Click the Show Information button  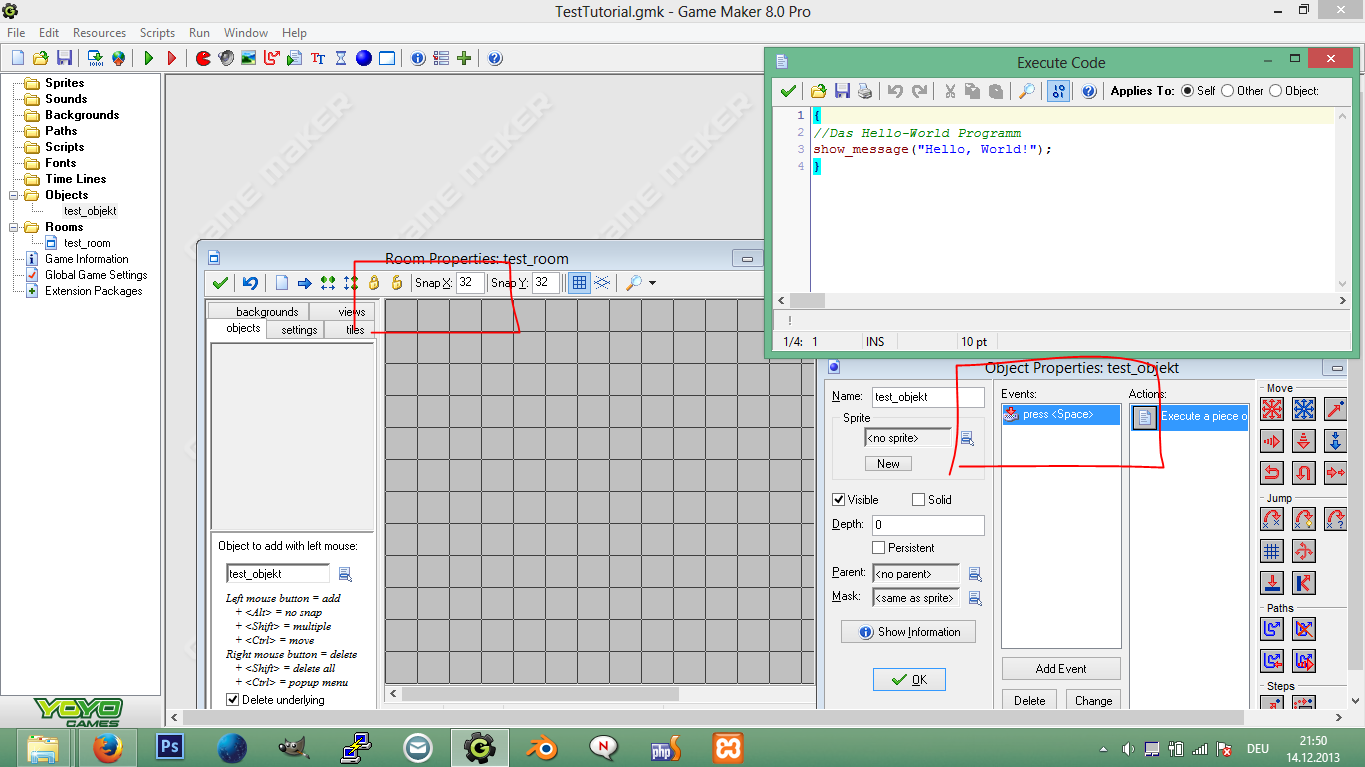coord(908,632)
